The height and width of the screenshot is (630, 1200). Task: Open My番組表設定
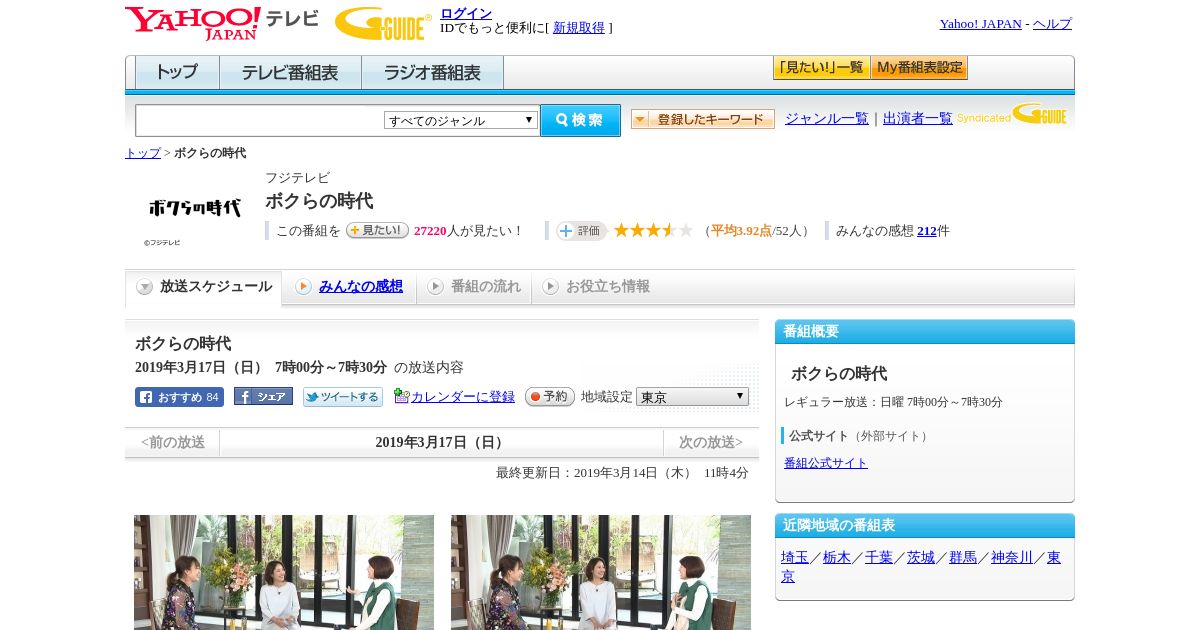coord(919,68)
